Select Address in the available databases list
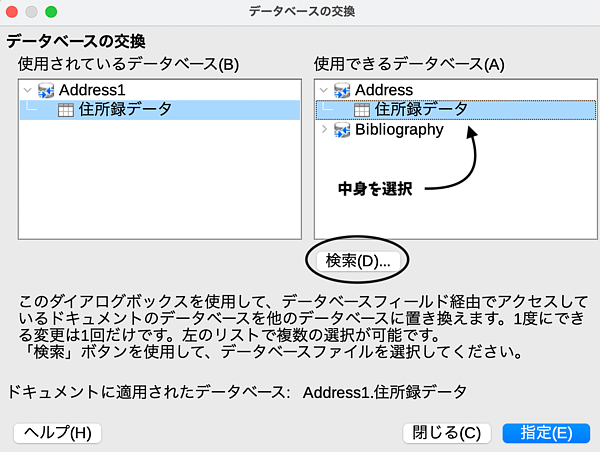Screen dimensions: 600x452 (384, 90)
